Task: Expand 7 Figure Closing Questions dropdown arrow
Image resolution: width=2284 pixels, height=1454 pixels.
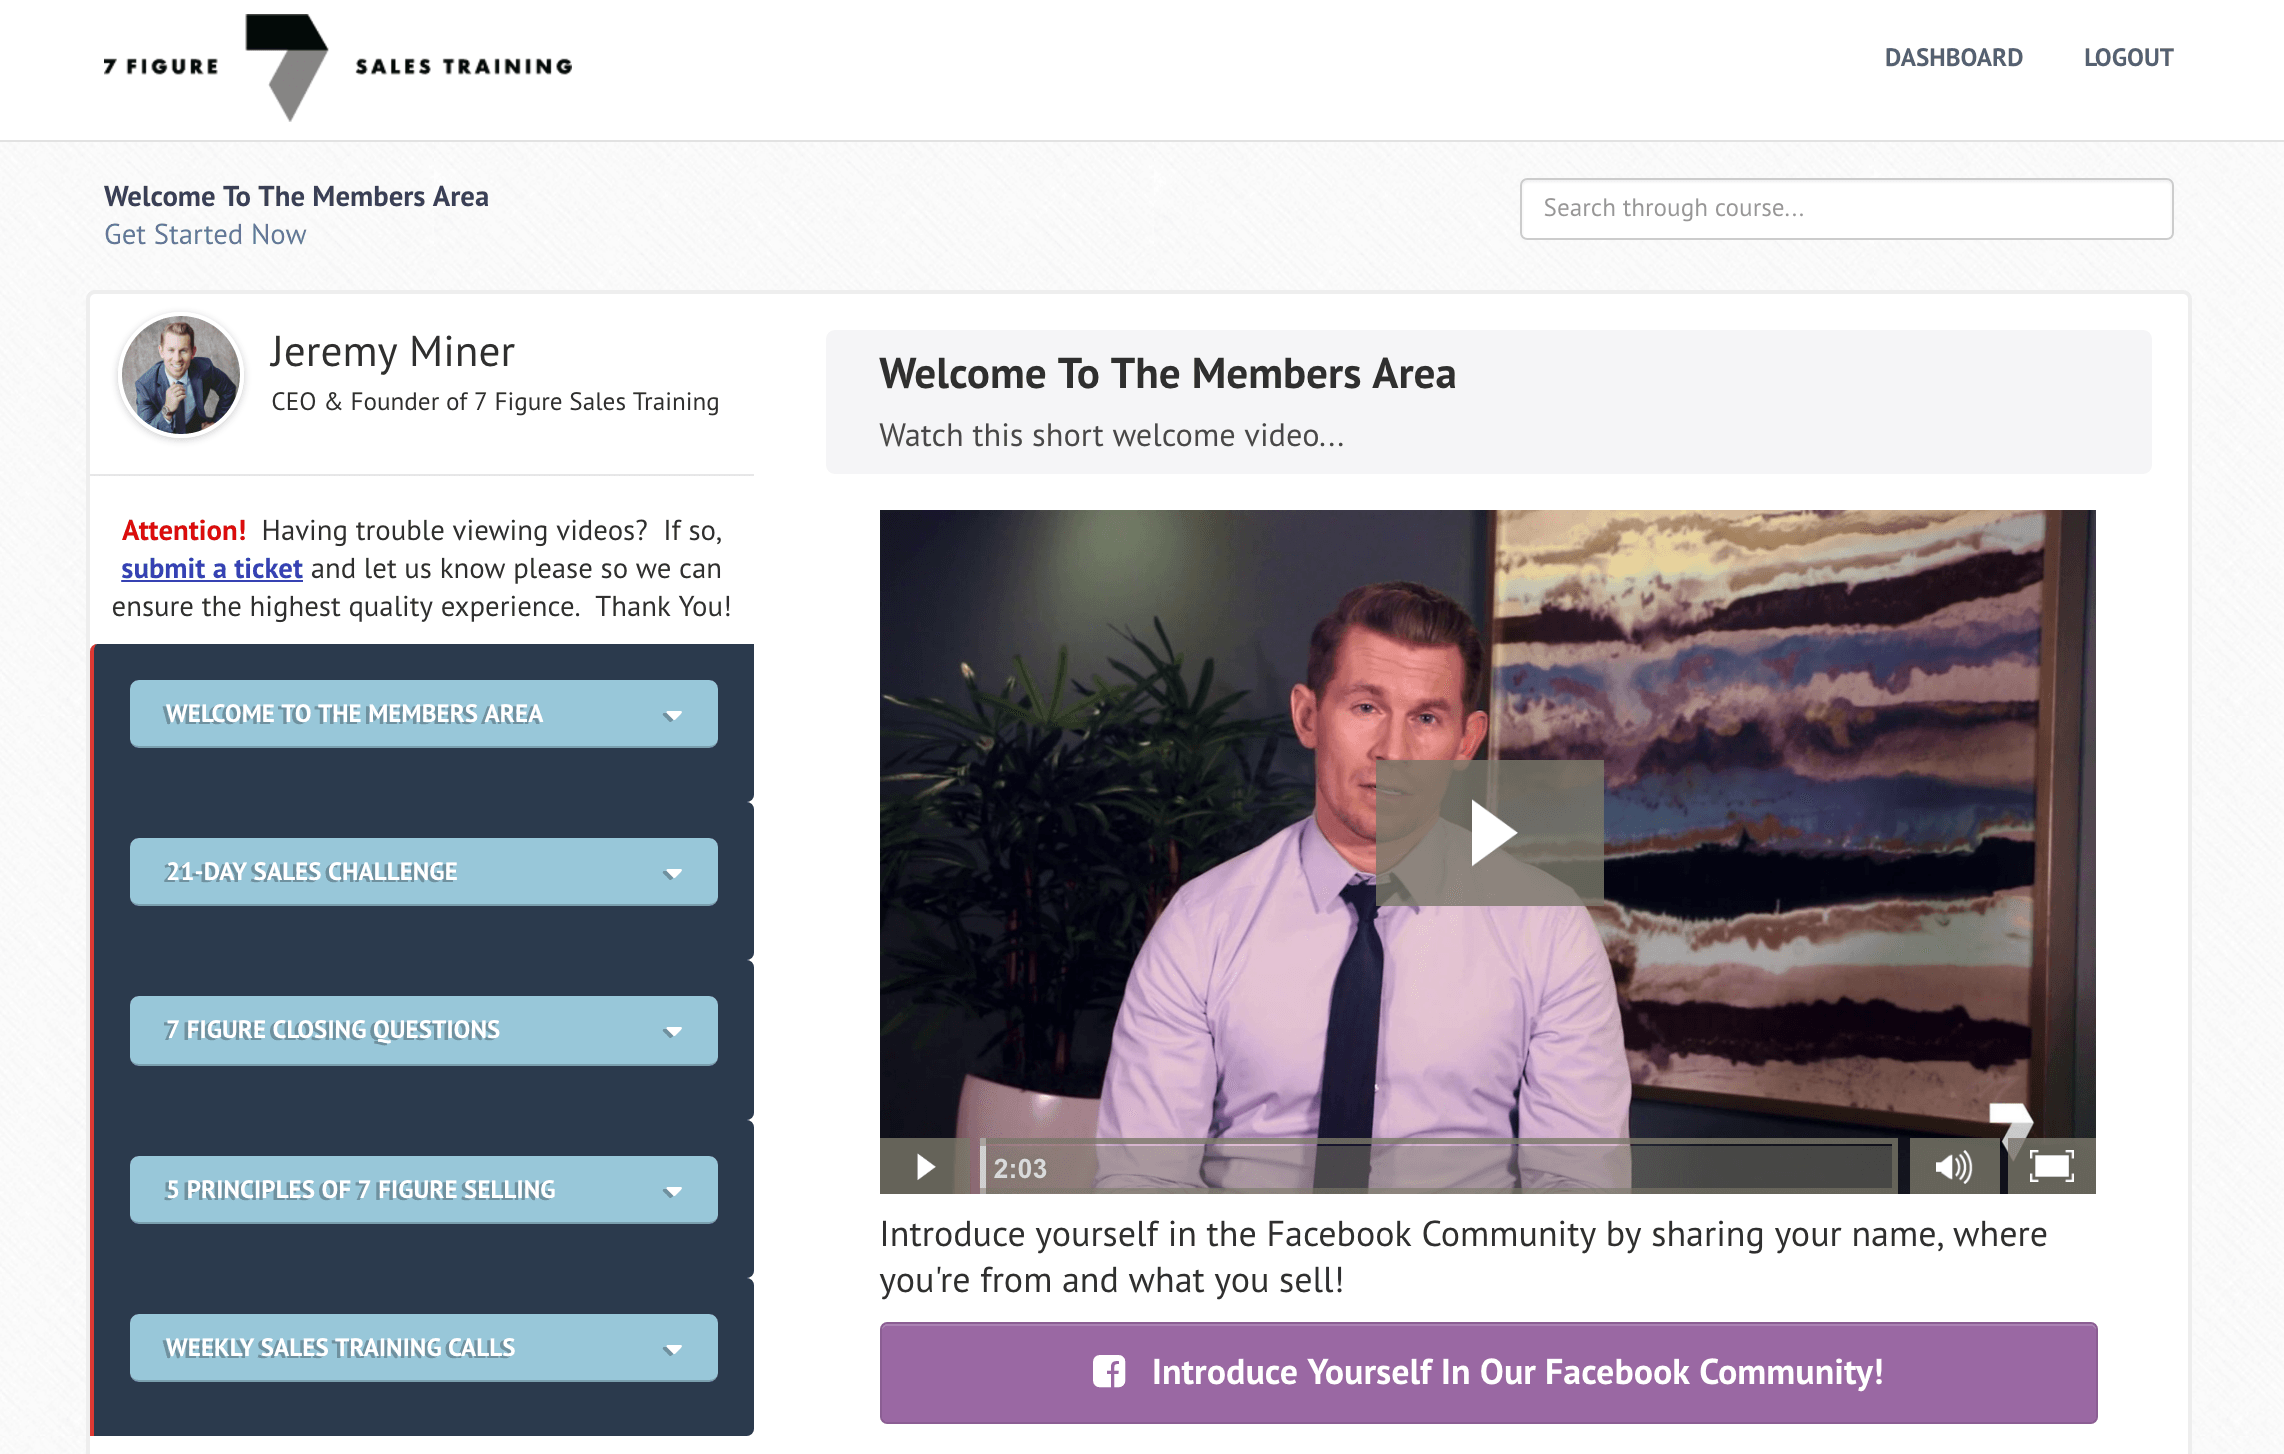Action: point(673,1031)
